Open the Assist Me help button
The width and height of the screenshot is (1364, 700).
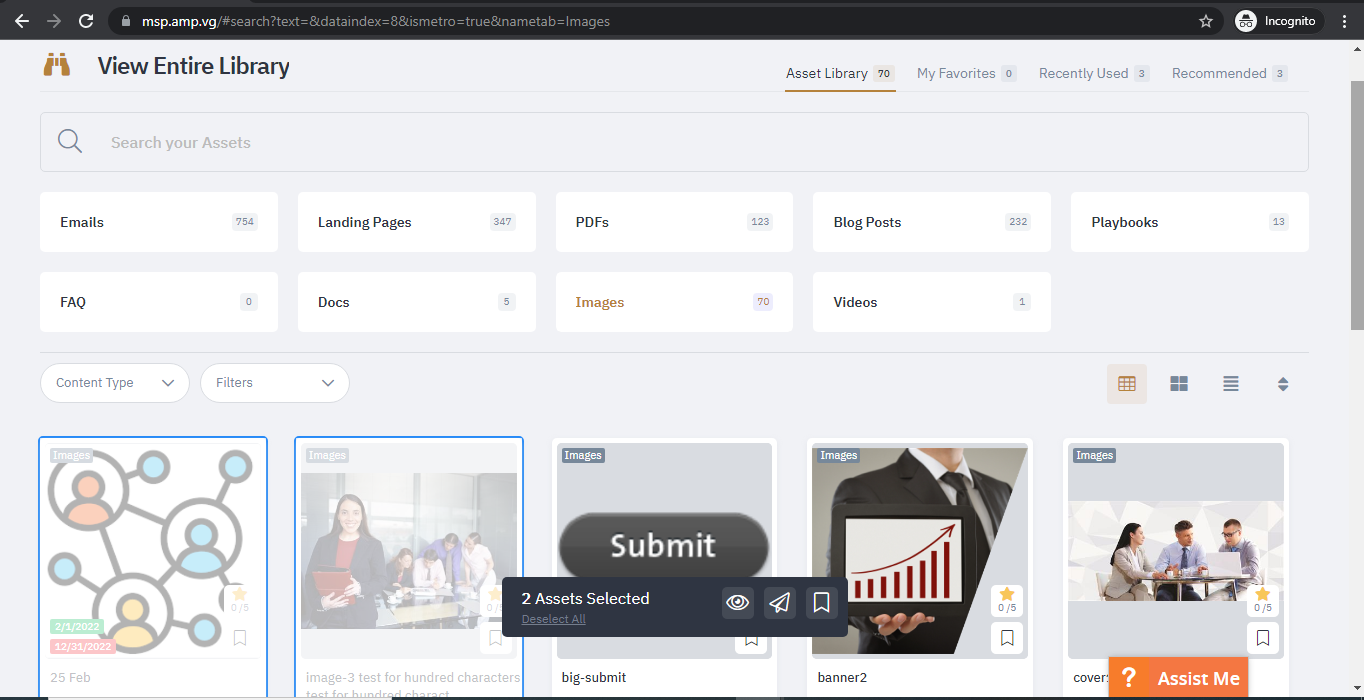[x=1179, y=678]
